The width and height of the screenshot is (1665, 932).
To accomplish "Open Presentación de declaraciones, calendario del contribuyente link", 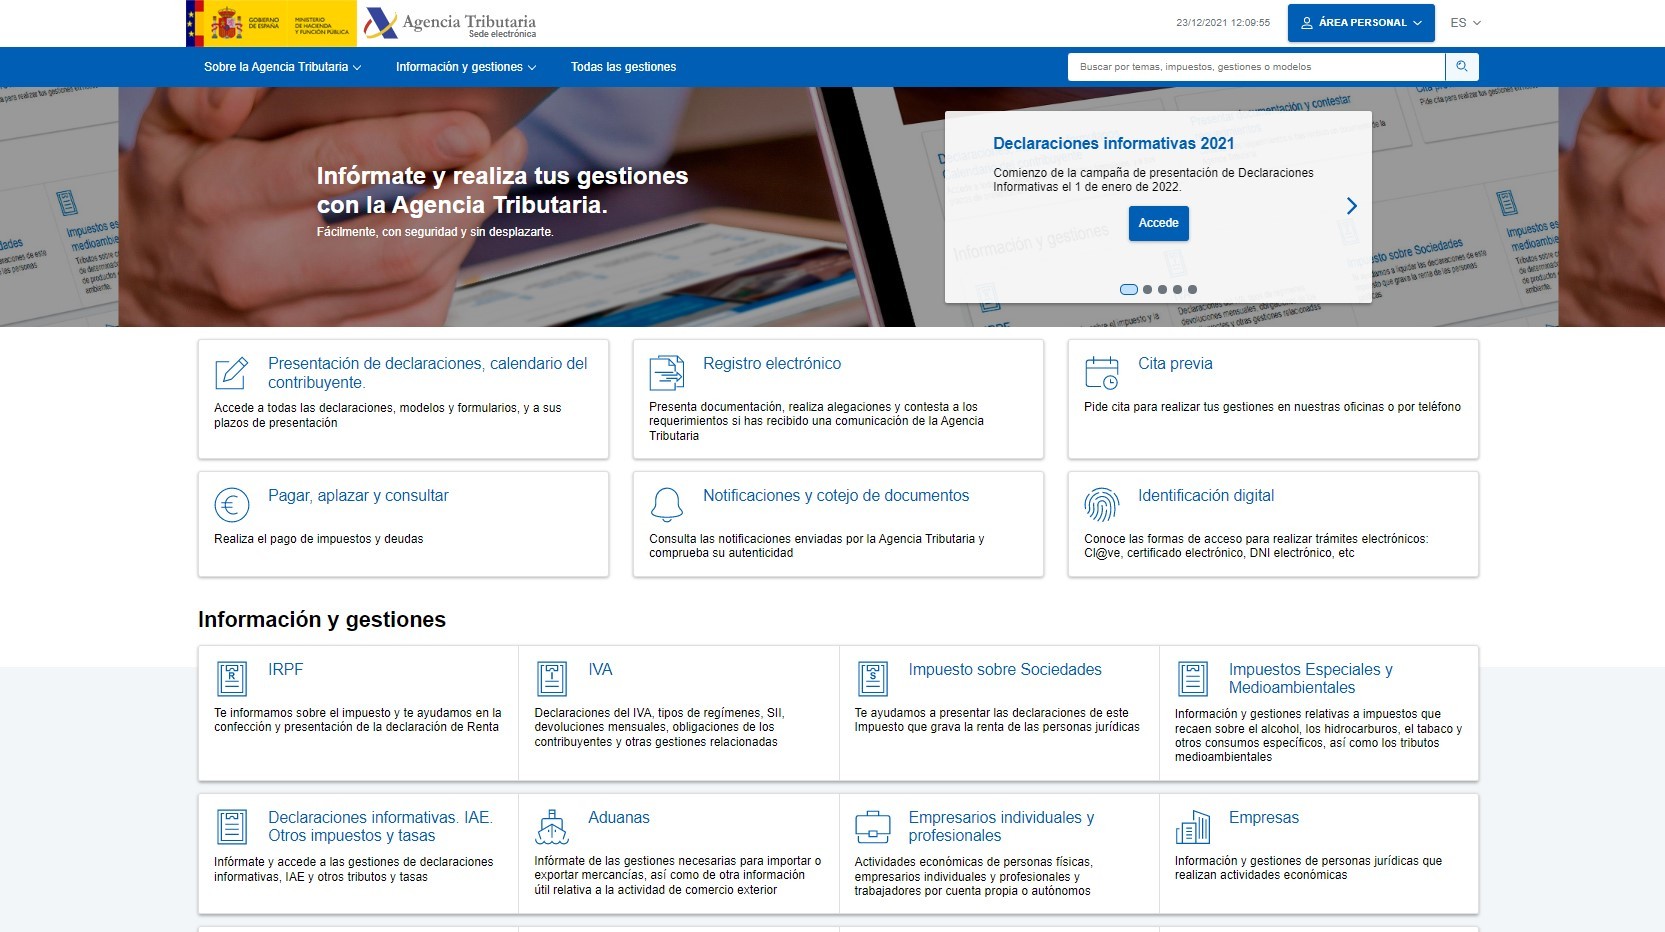I will (428, 373).
